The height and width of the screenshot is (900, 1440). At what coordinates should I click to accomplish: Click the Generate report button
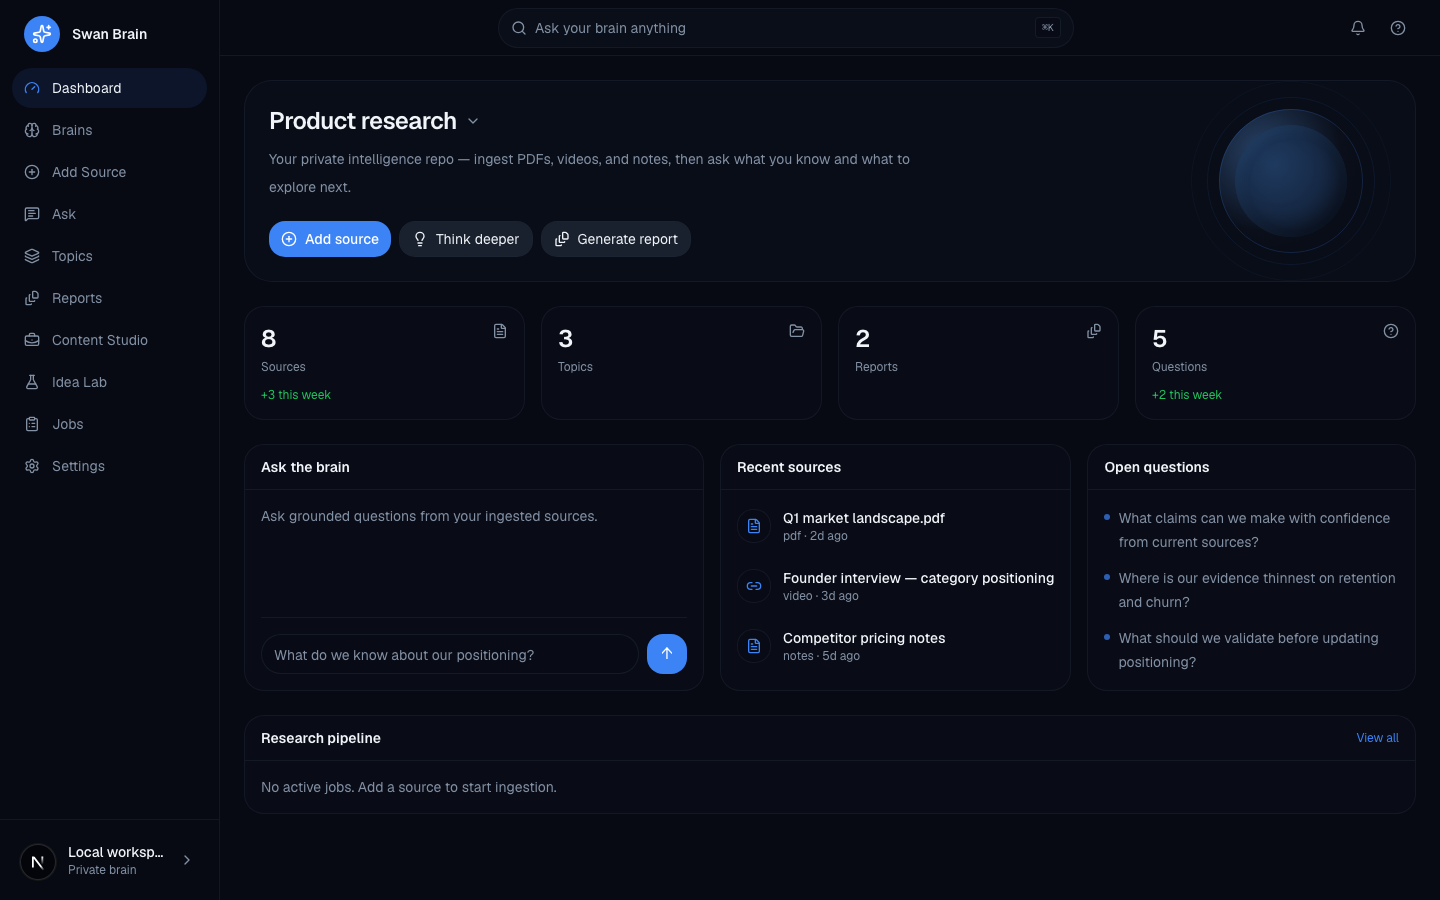616,239
